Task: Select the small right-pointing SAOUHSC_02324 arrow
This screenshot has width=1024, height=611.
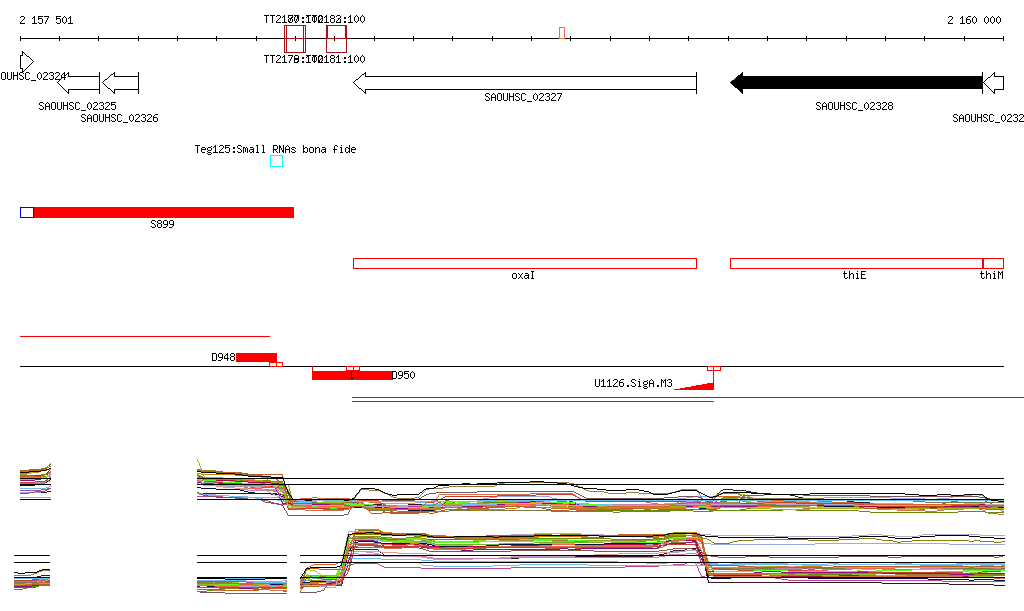Action: (x=27, y=62)
